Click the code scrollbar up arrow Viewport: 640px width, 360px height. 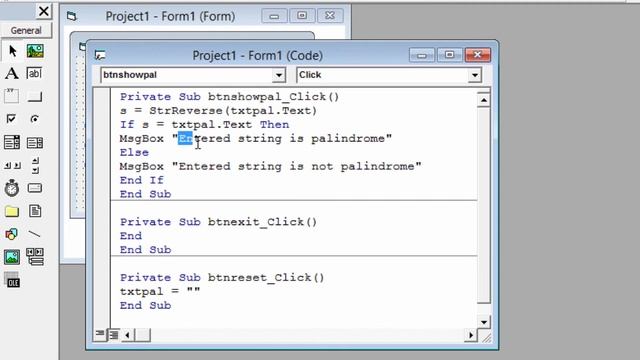[x=484, y=100]
